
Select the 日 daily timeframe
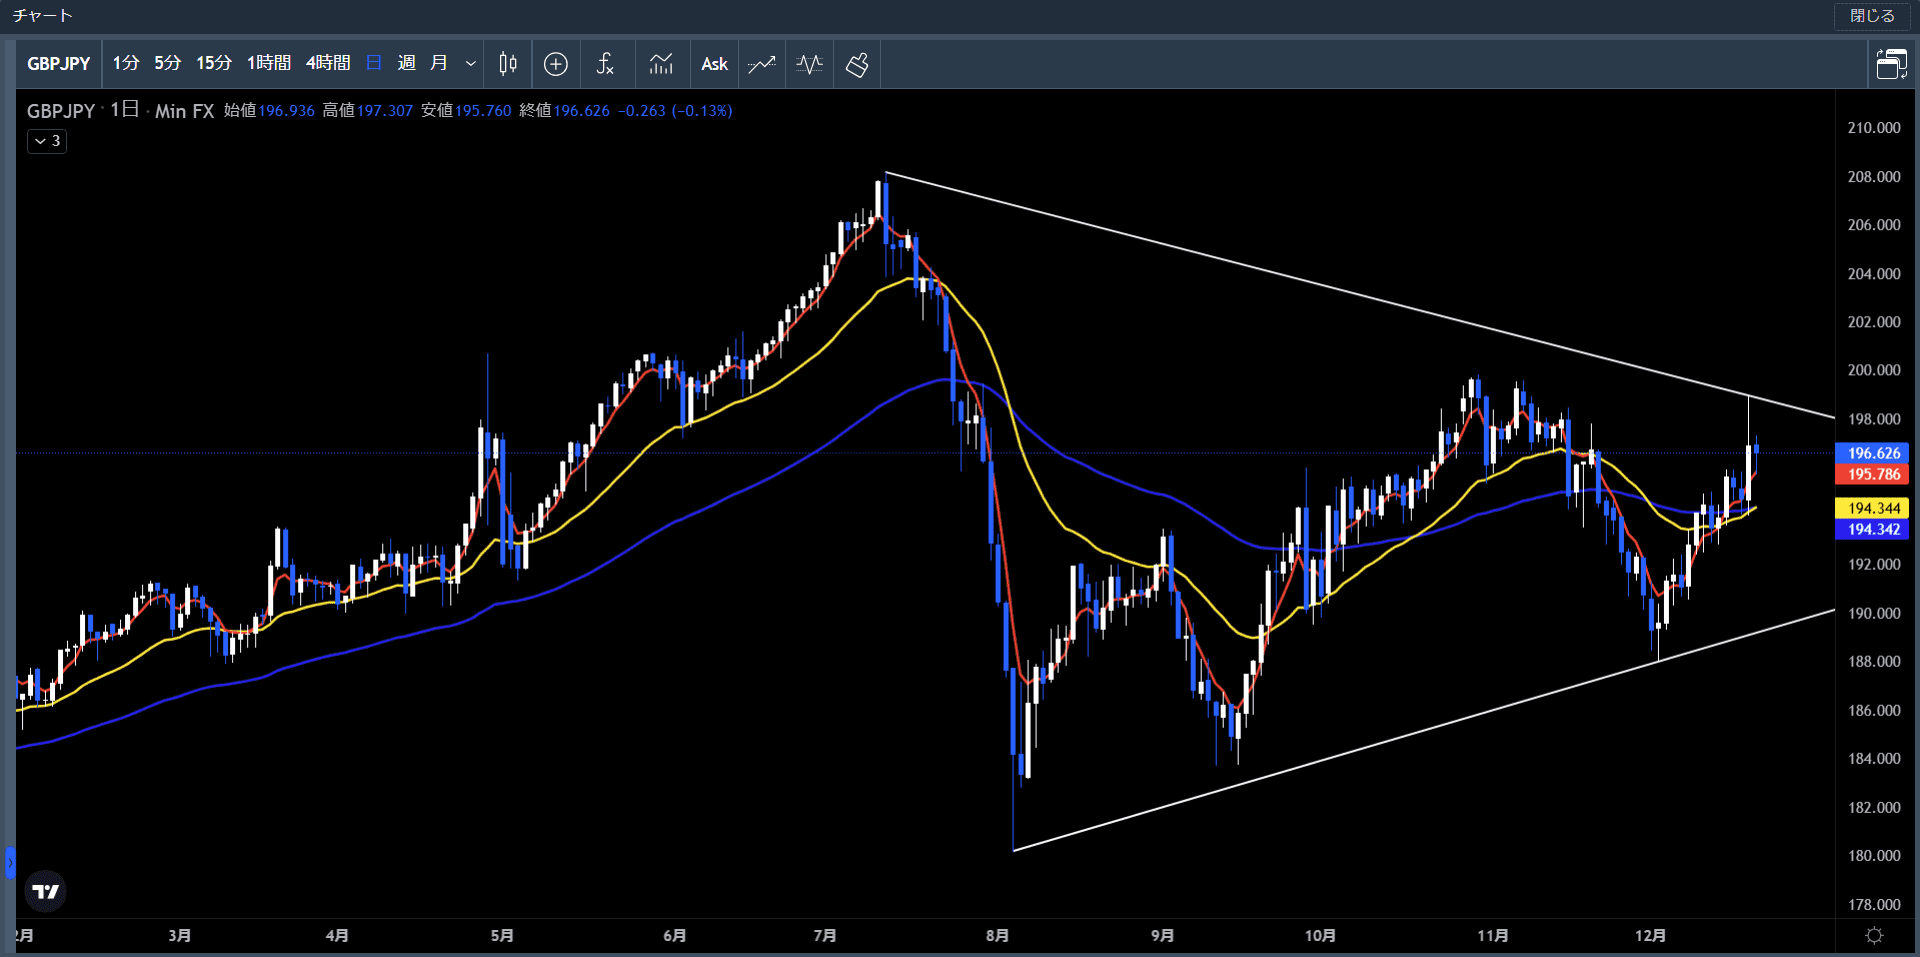374,64
